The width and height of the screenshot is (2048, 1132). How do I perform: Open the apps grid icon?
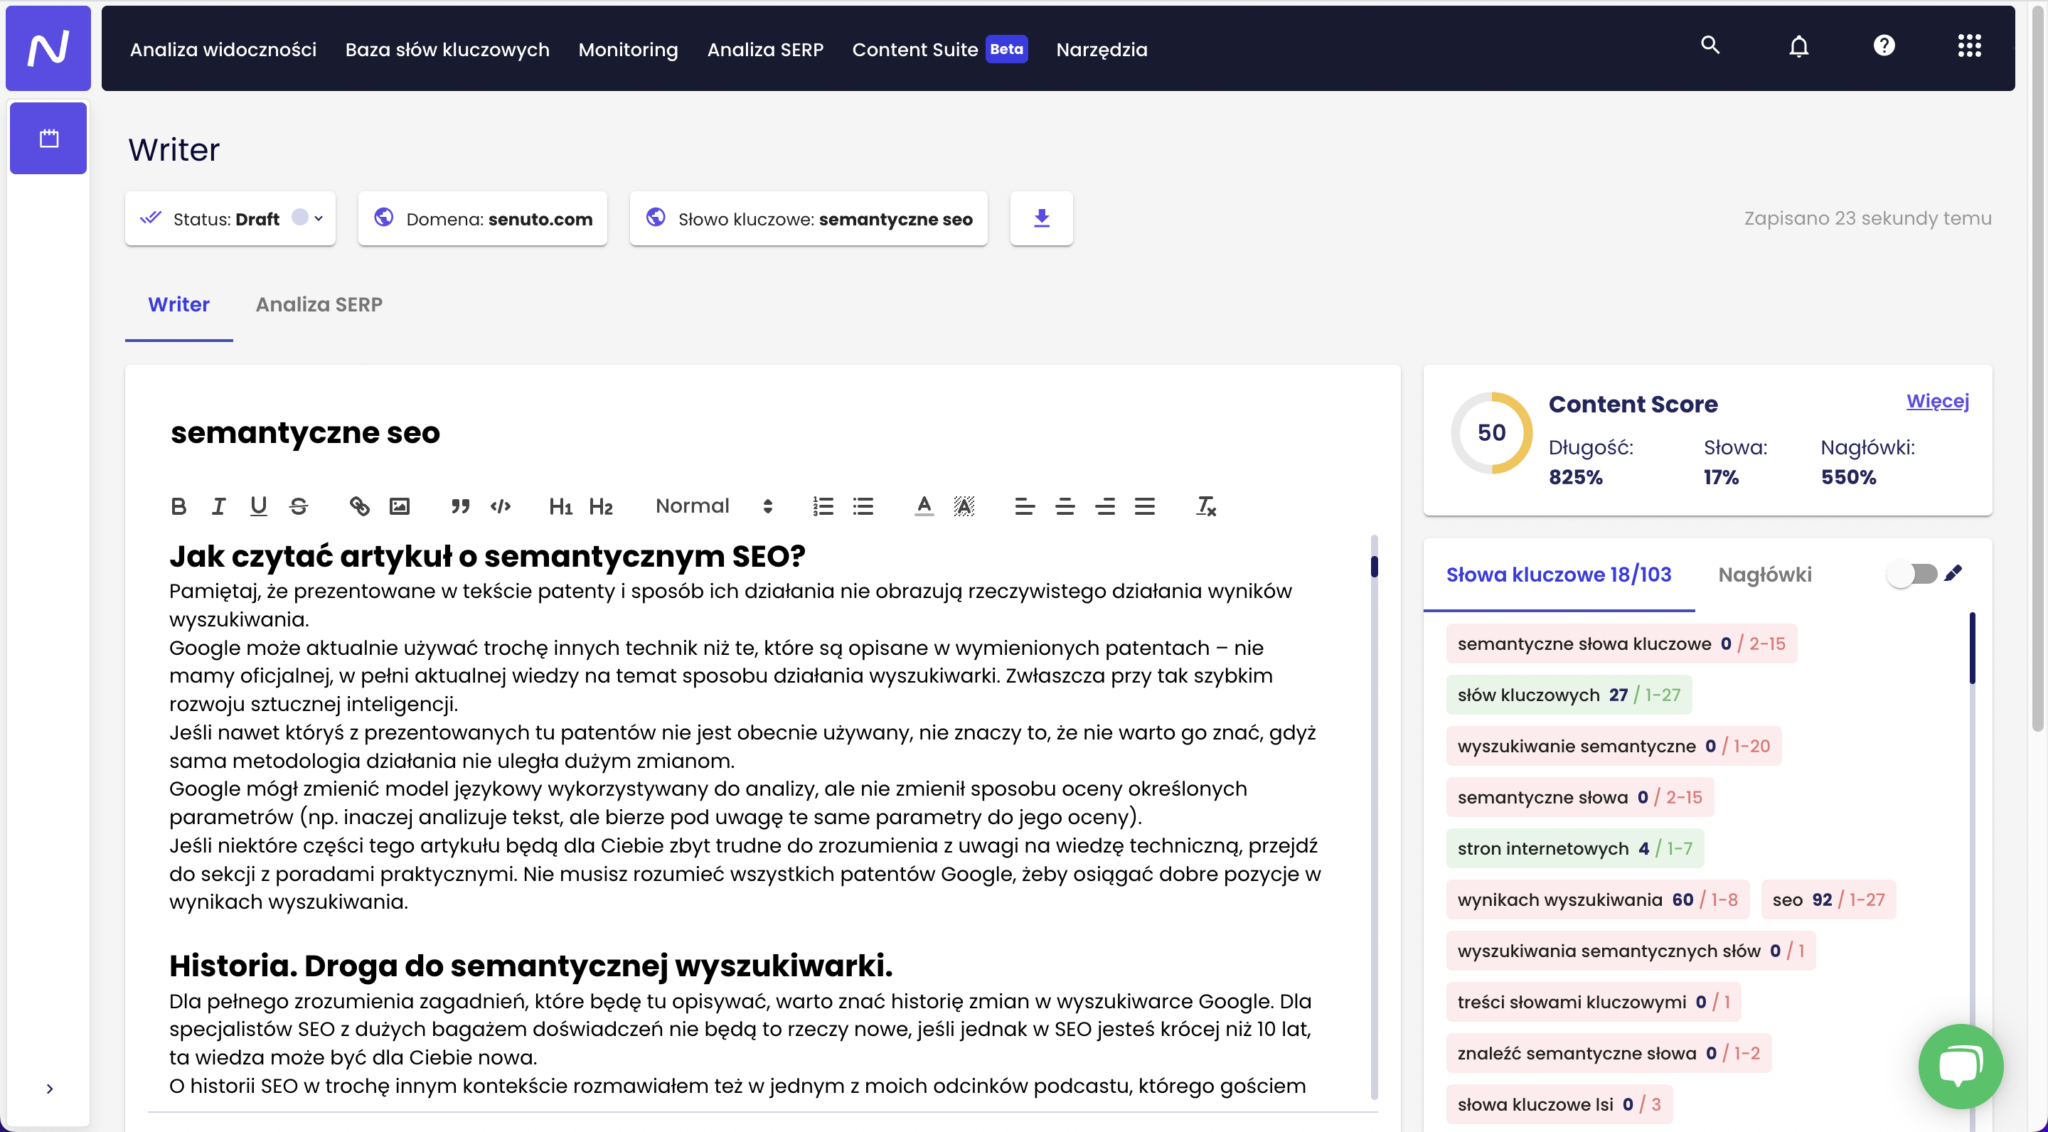coord(1969,46)
